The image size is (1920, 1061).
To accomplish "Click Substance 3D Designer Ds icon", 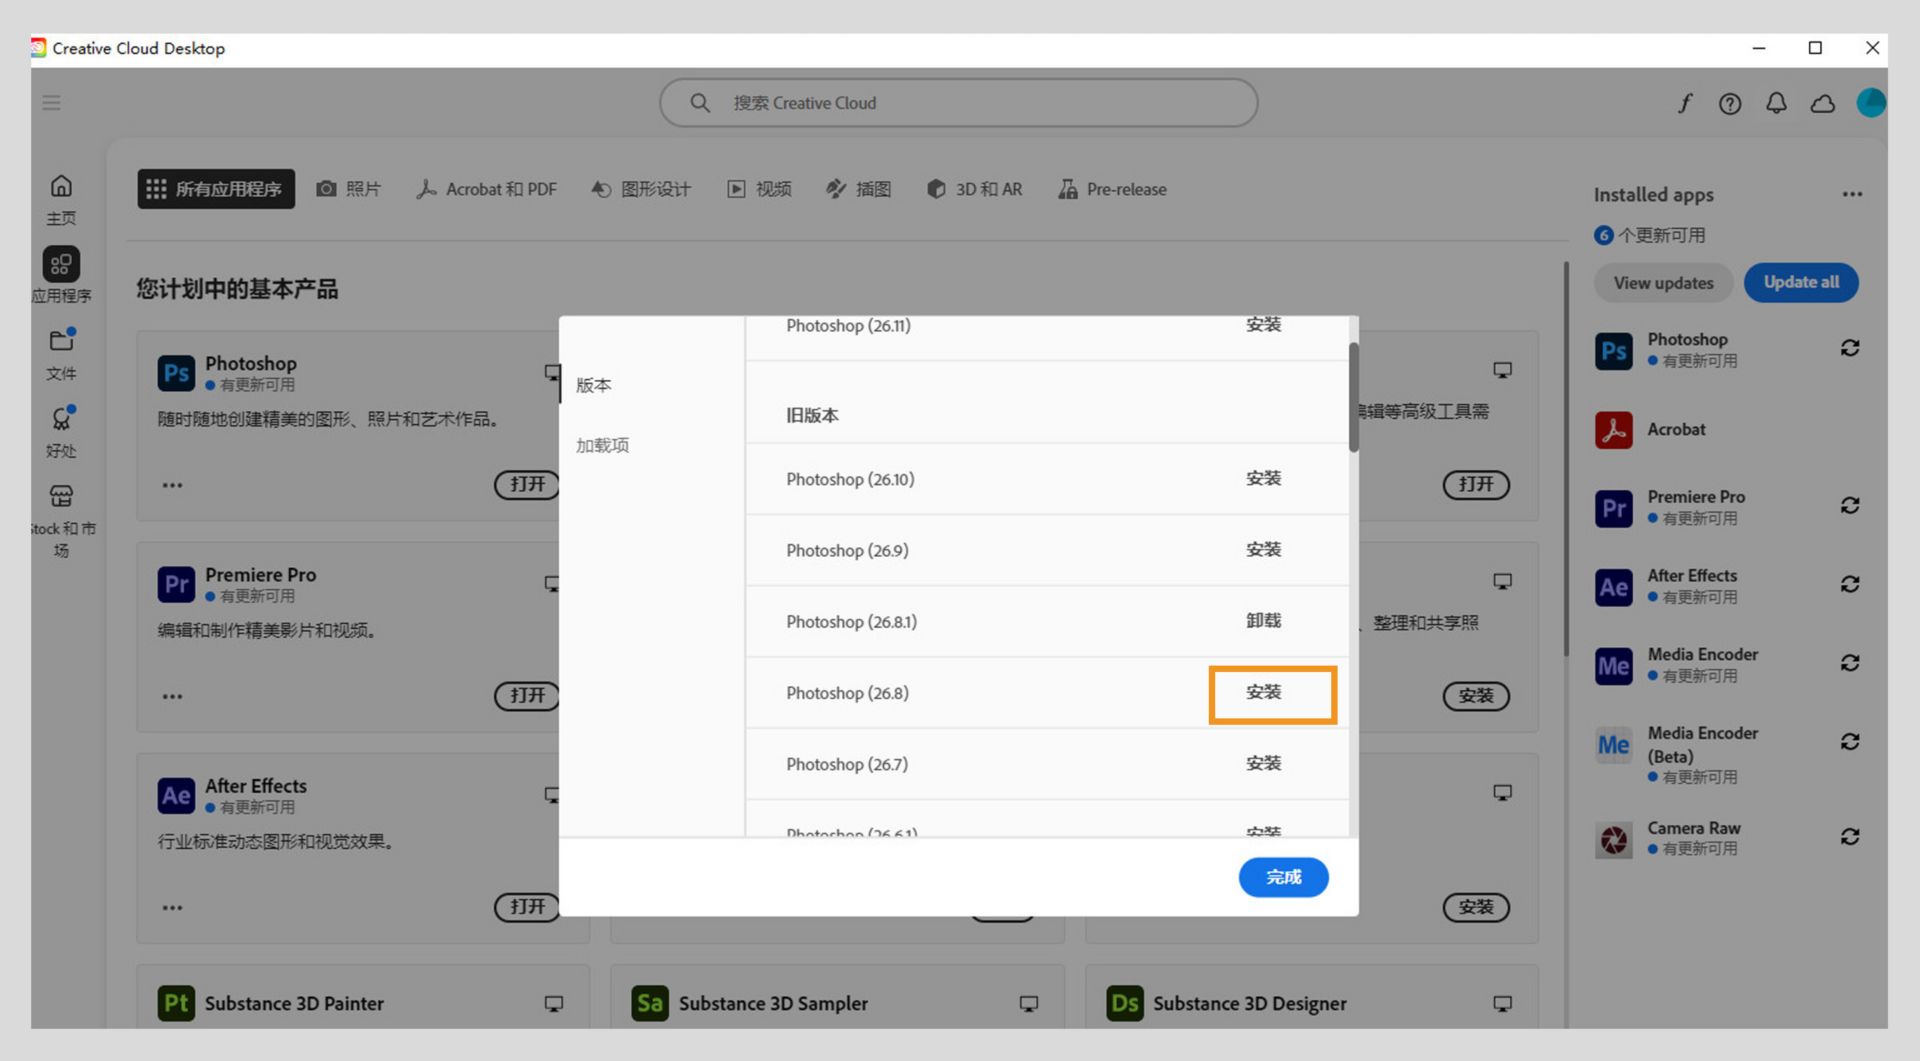I will pos(1124,1003).
